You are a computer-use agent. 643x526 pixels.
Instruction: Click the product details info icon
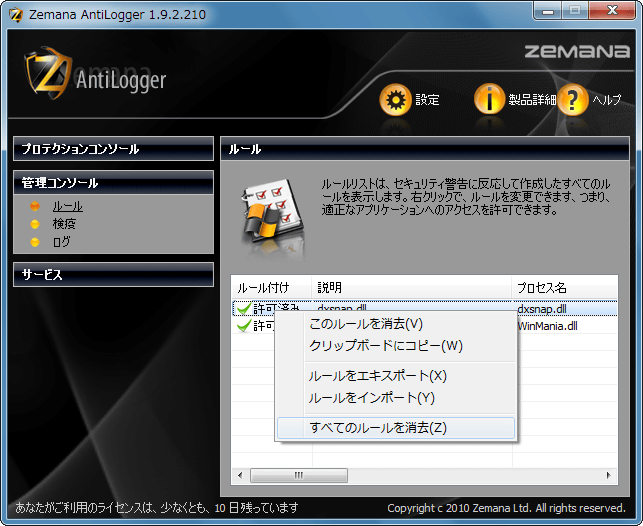489,99
